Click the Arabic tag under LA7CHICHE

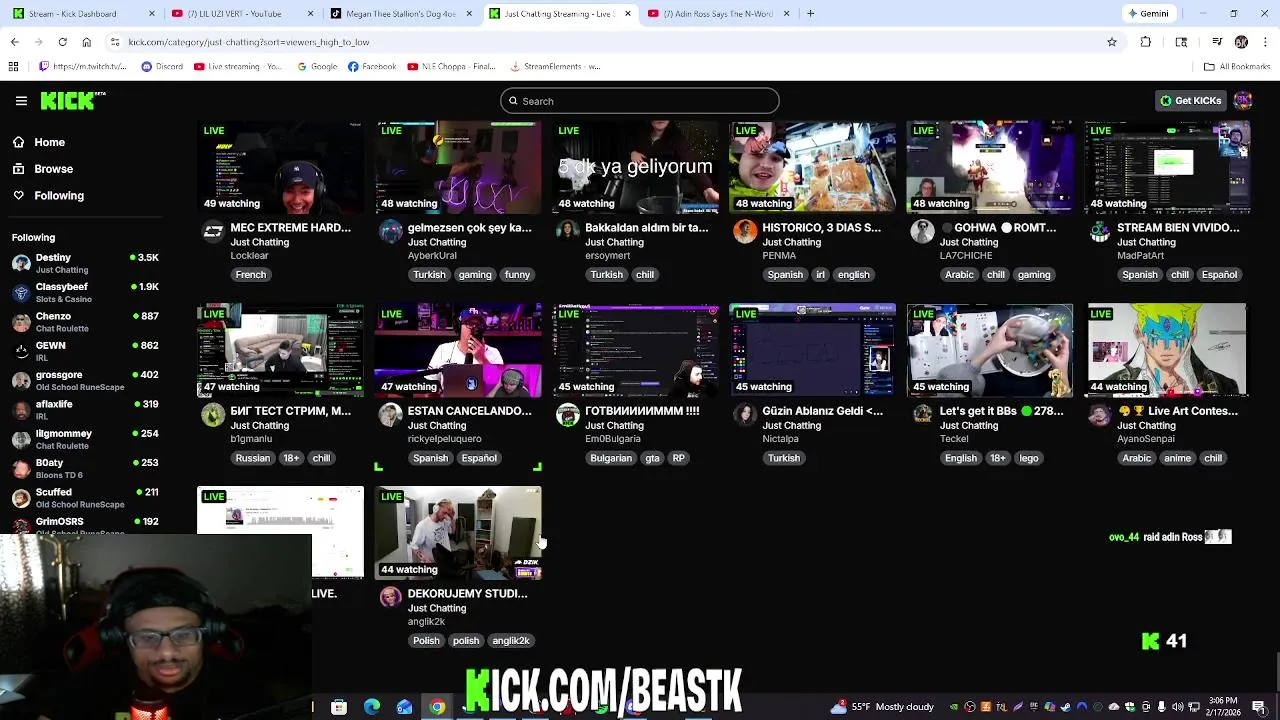[x=959, y=275]
